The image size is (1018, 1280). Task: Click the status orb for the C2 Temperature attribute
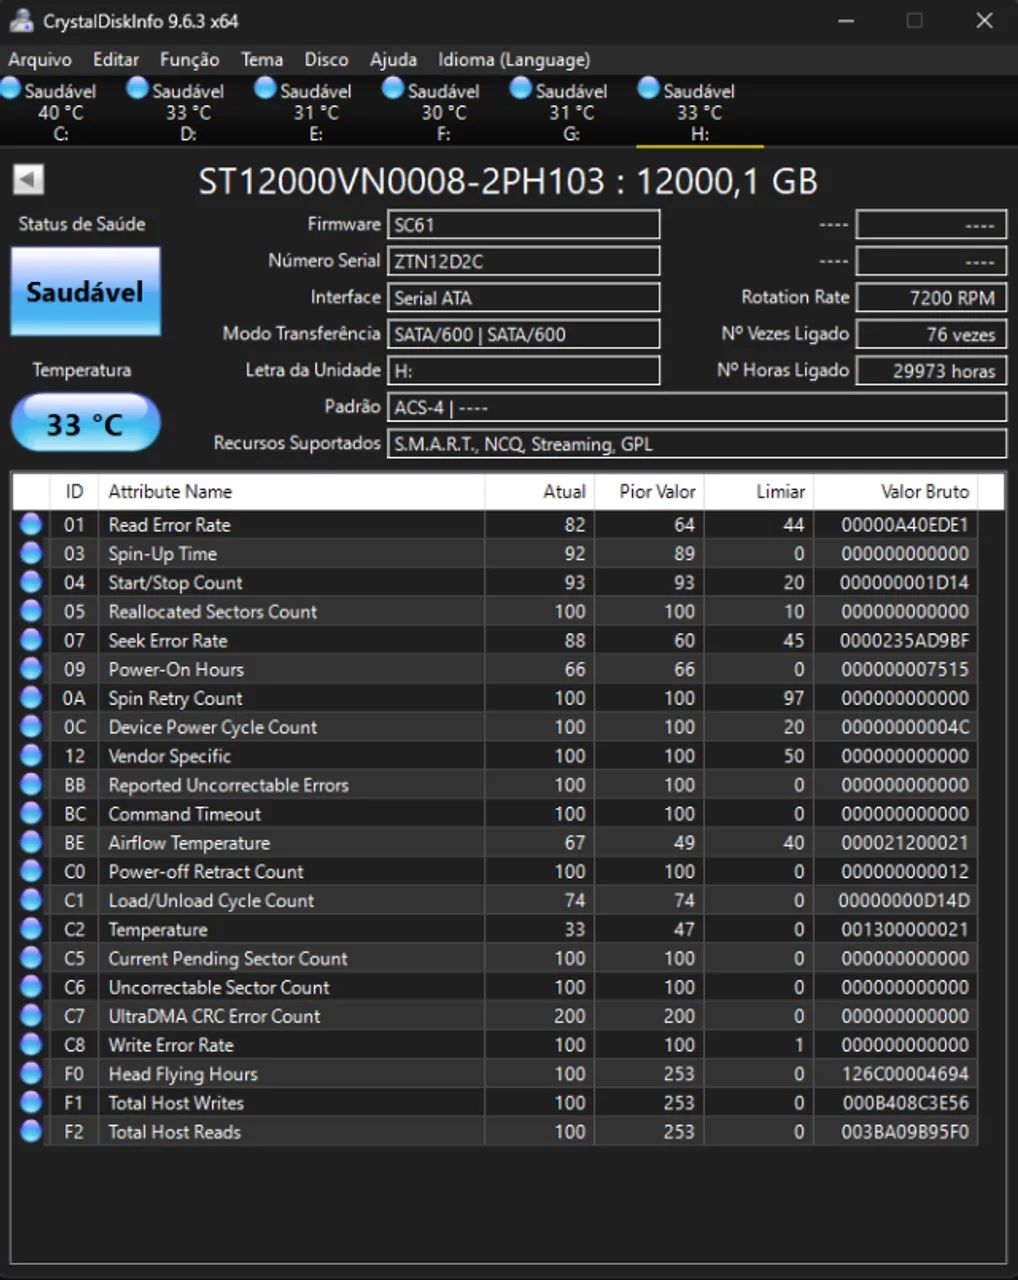click(31, 929)
